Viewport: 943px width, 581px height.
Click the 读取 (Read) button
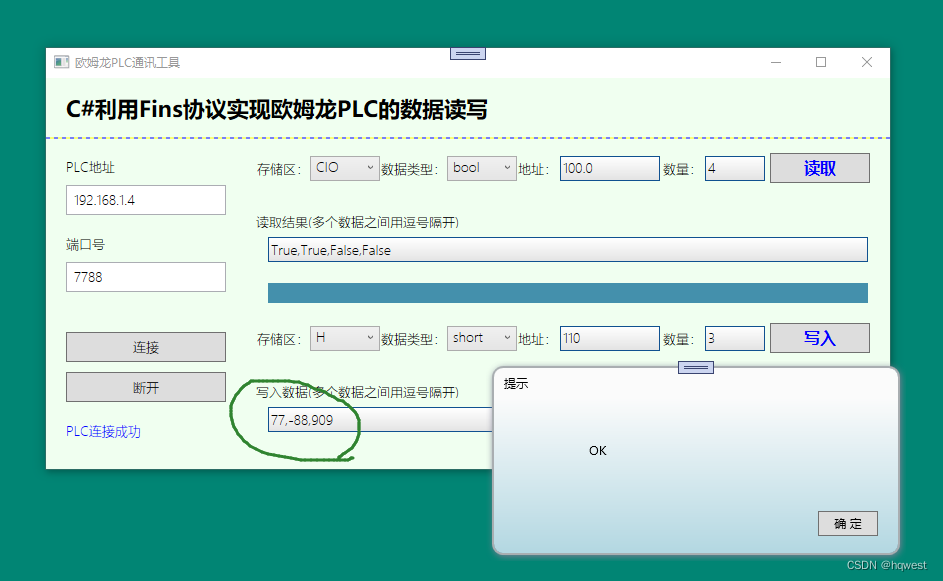pyautogui.click(x=820, y=168)
